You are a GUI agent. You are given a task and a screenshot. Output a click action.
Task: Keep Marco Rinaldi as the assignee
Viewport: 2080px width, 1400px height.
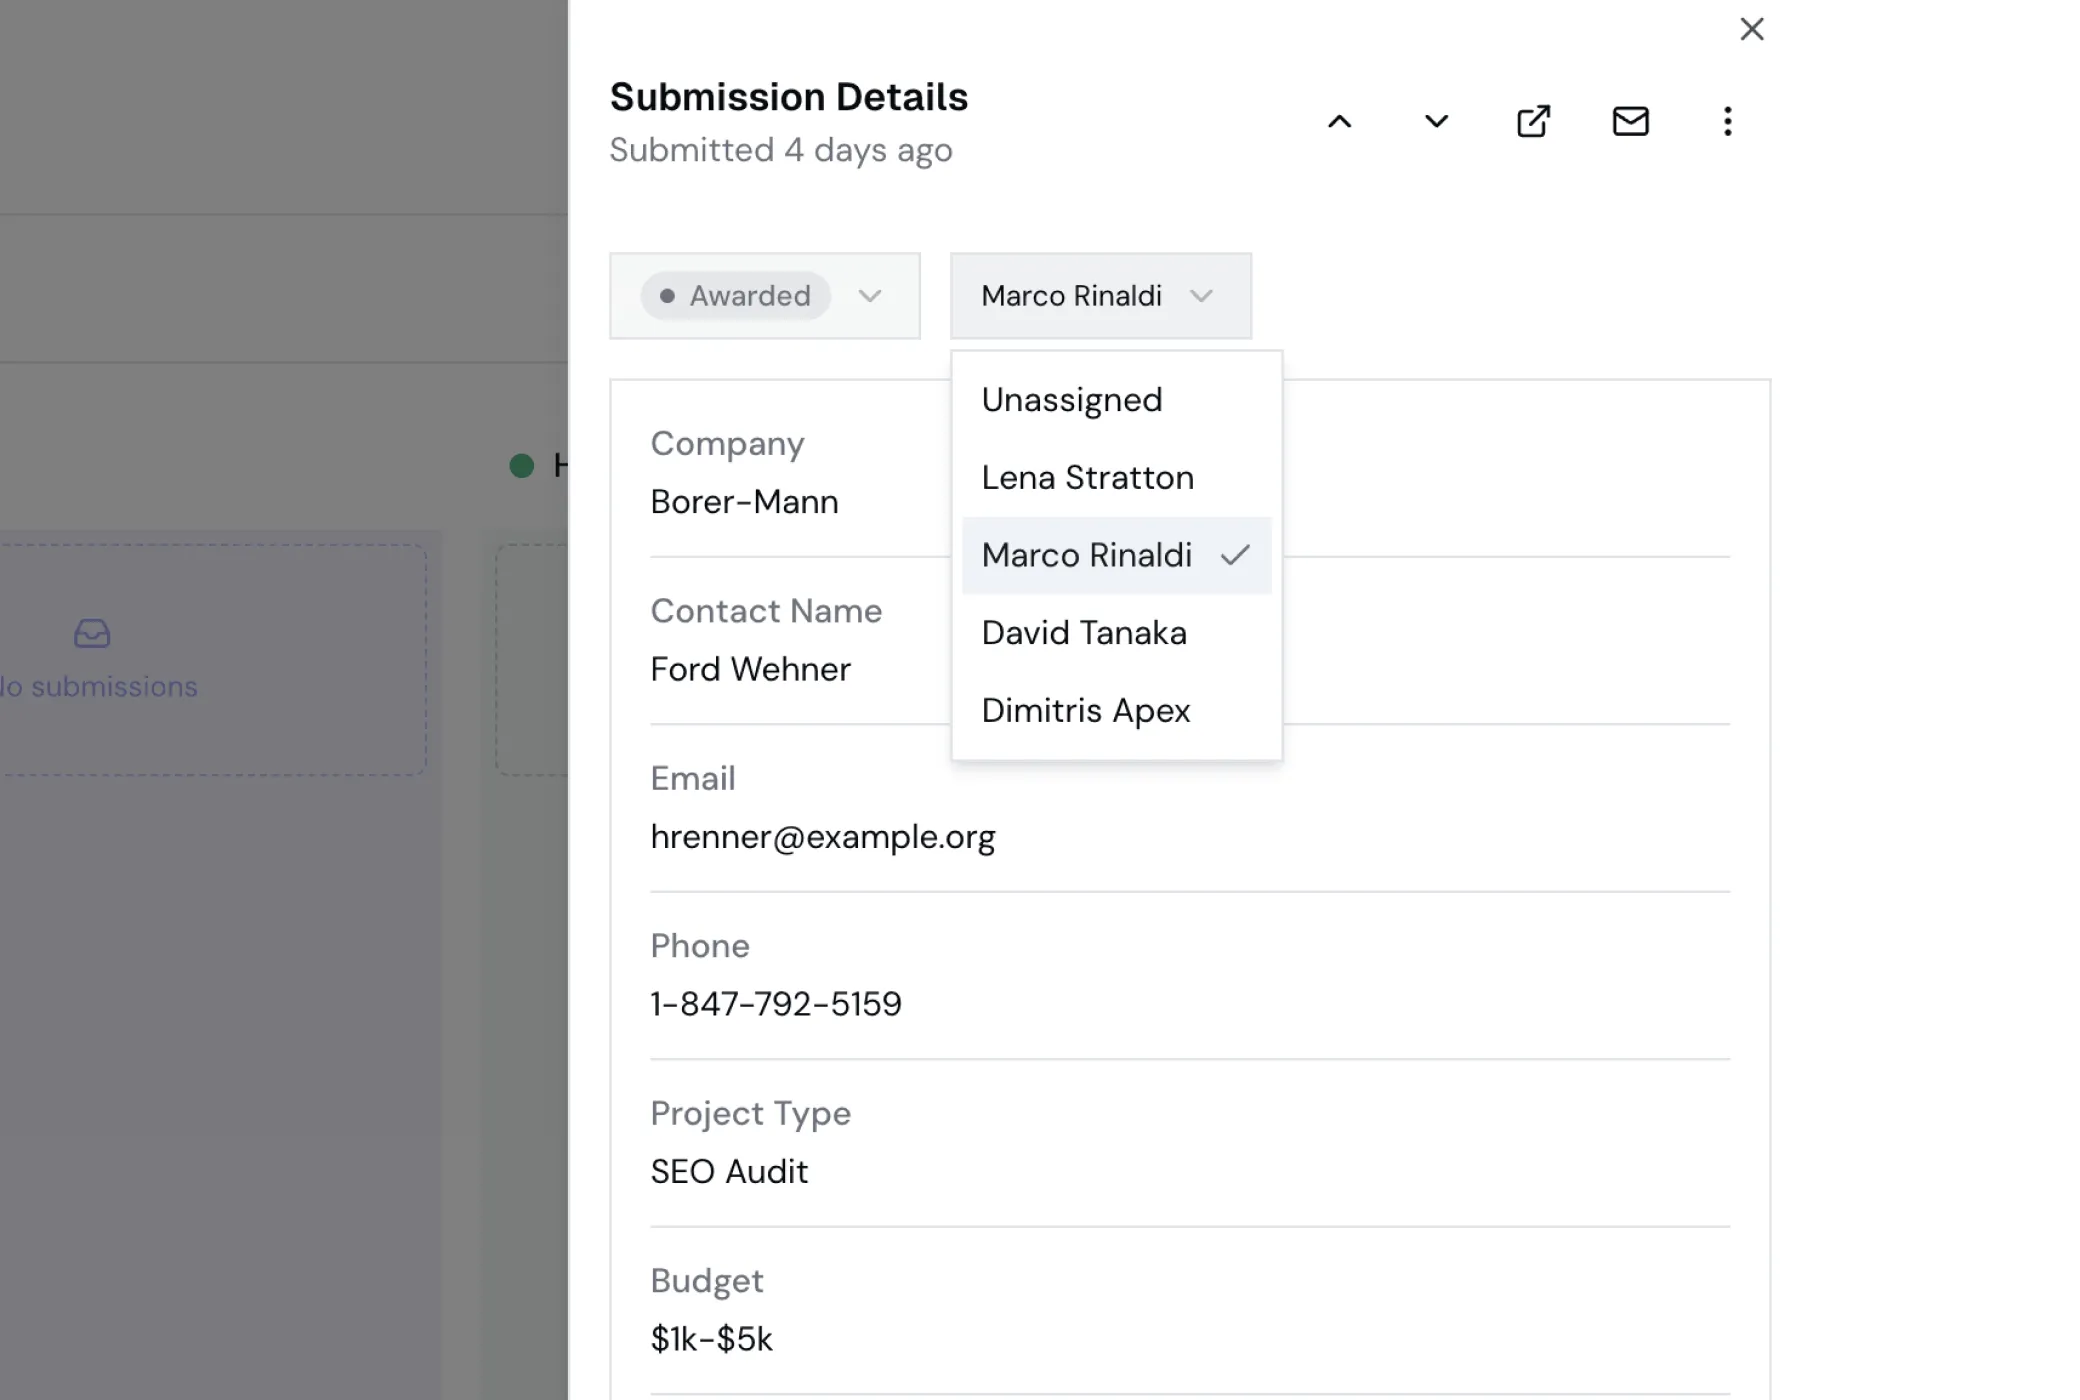pyautogui.click(x=1087, y=555)
